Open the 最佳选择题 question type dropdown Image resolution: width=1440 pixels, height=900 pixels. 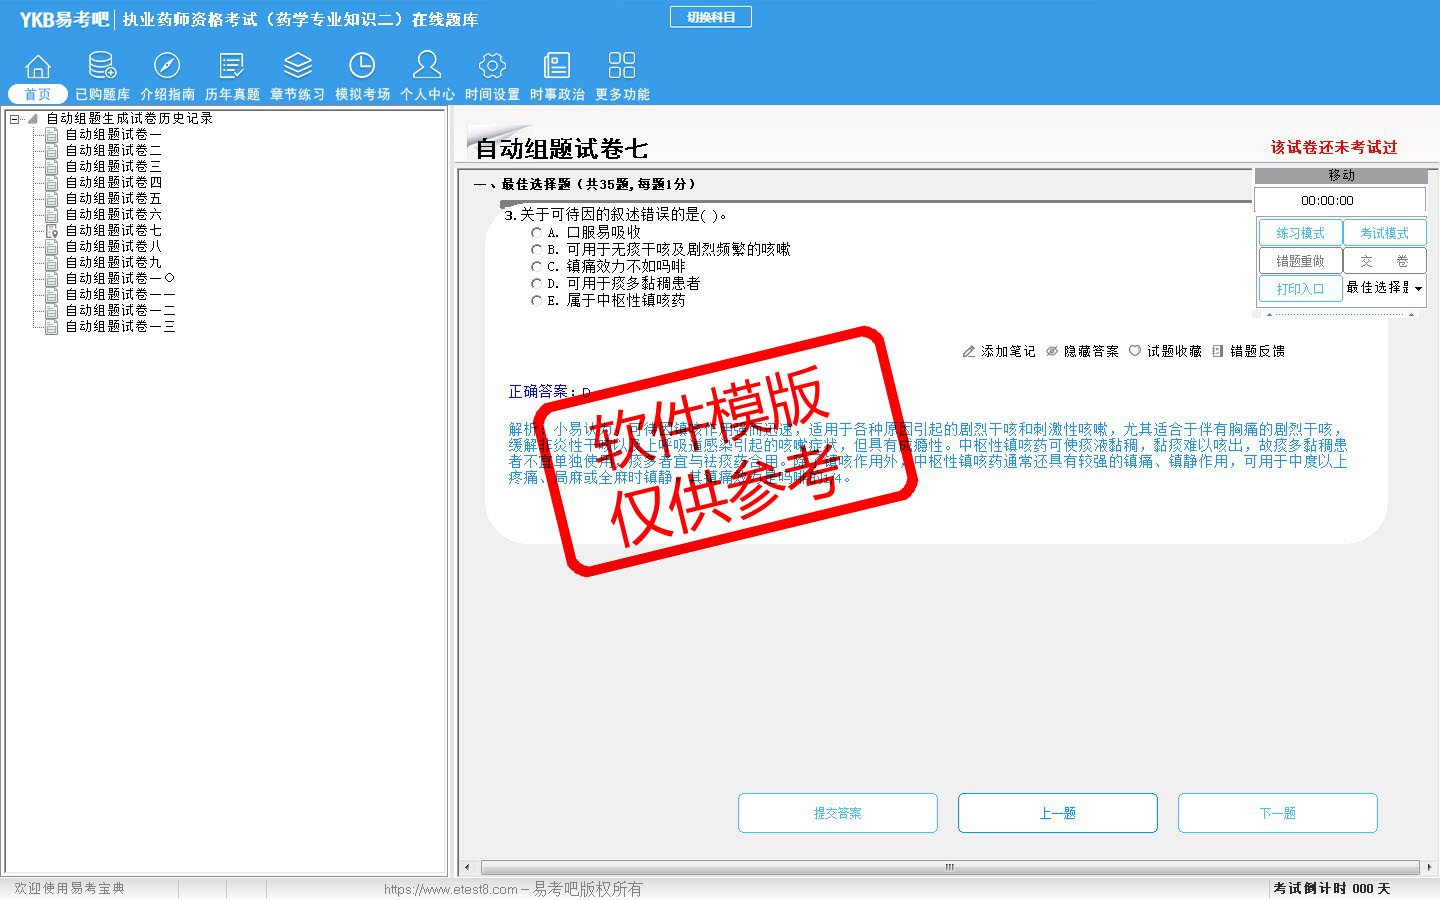tap(1418, 289)
